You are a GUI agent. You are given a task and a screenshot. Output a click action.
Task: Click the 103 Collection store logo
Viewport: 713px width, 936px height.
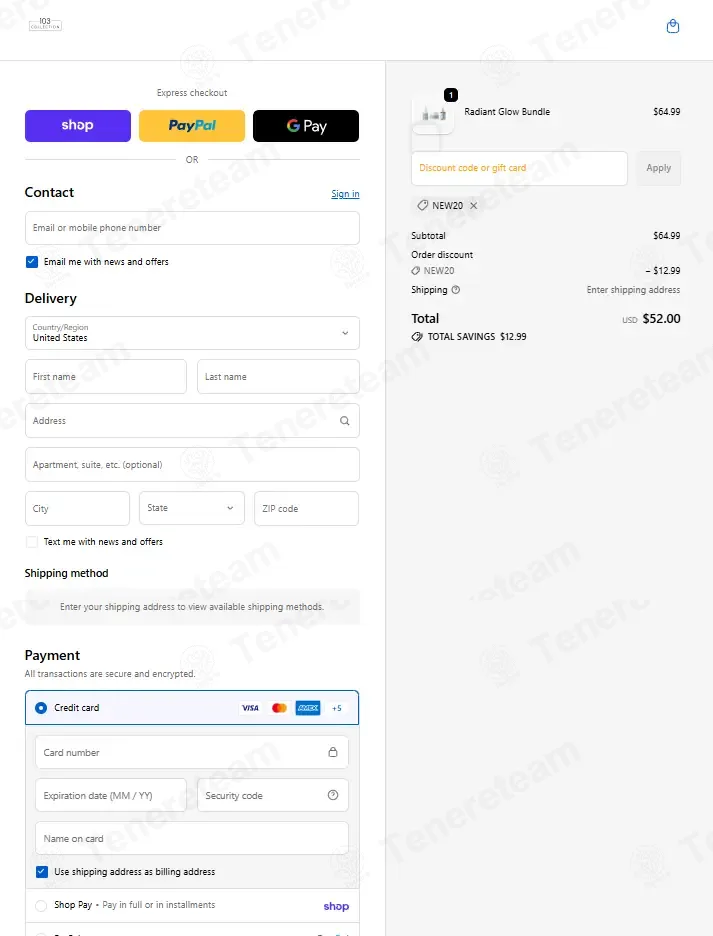coord(45,24)
